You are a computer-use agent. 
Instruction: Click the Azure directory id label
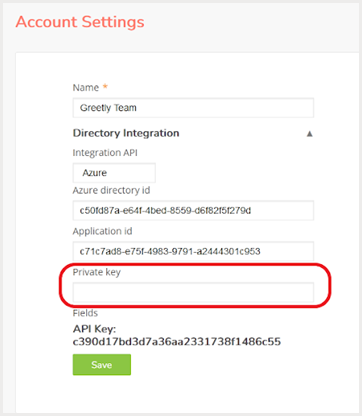pyautogui.click(x=111, y=190)
